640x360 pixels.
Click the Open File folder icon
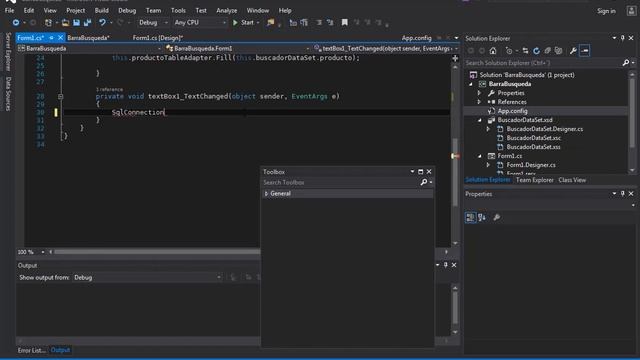[65, 23]
